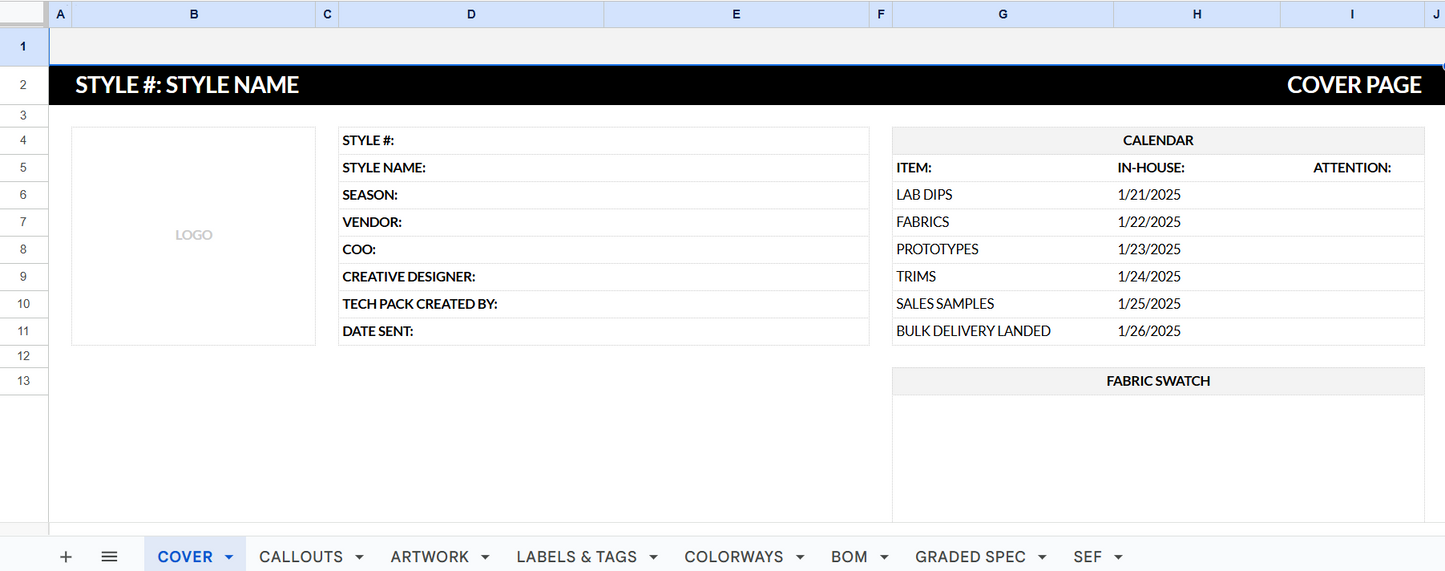Select the FABRIC SWATCH header cell
Image resolution: width=1445 pixels, height=571 pixels.
[x=1157, y=381]
